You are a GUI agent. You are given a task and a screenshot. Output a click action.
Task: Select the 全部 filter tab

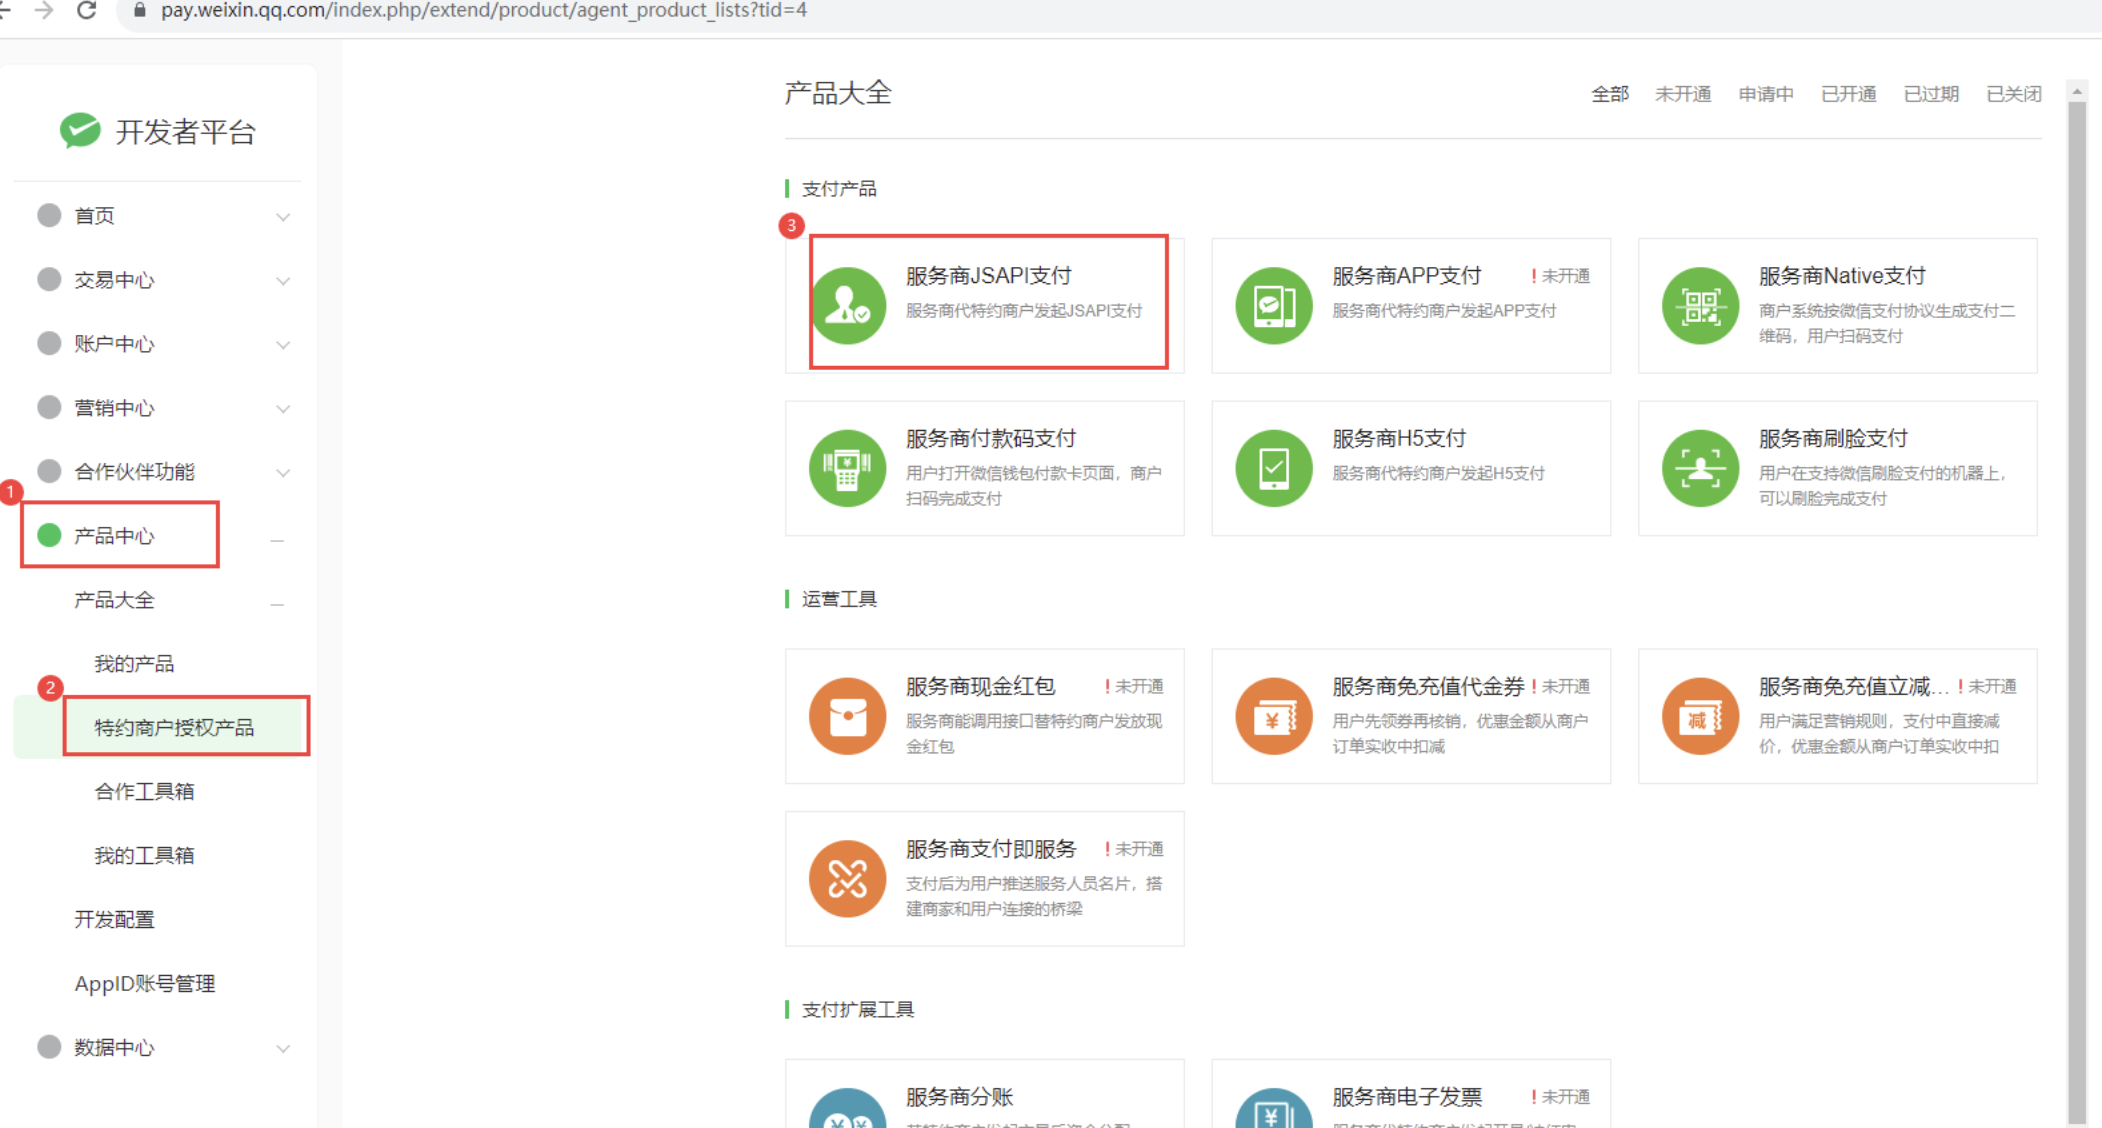point(1610,94)
